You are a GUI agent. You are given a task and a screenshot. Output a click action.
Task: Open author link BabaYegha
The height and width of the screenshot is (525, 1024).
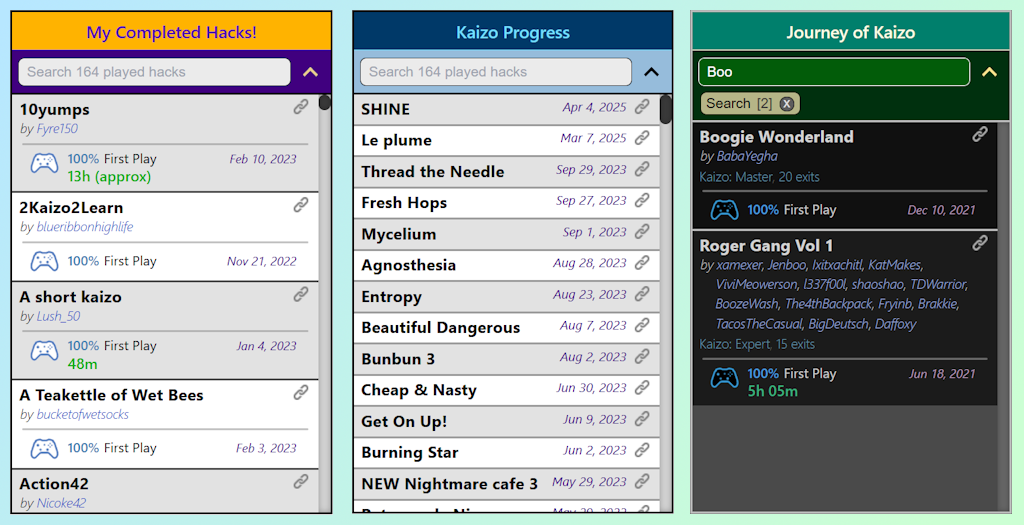click(x=746, y=156)
